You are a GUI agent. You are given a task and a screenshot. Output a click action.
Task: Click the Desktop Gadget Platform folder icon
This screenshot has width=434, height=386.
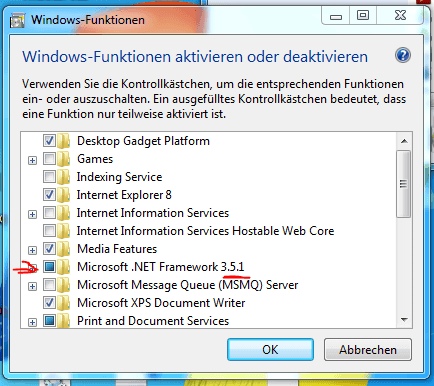(63, 141)
